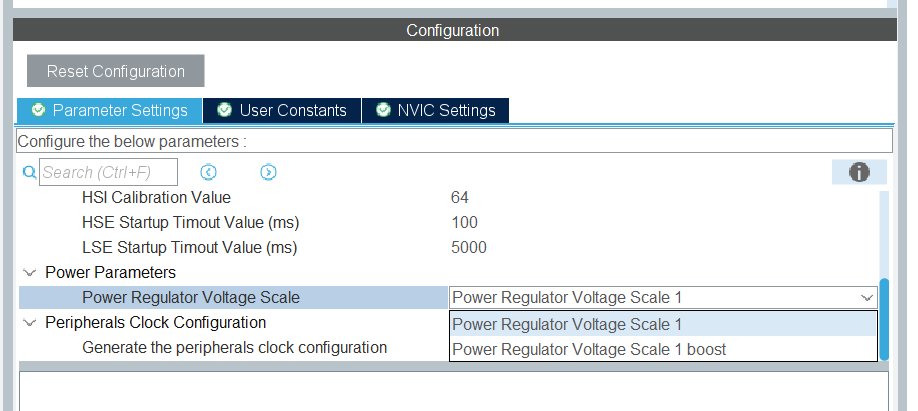Screen dimensions: 918x411
Task: Open the Parameter Settings tab
Action: tap(109, 111)
